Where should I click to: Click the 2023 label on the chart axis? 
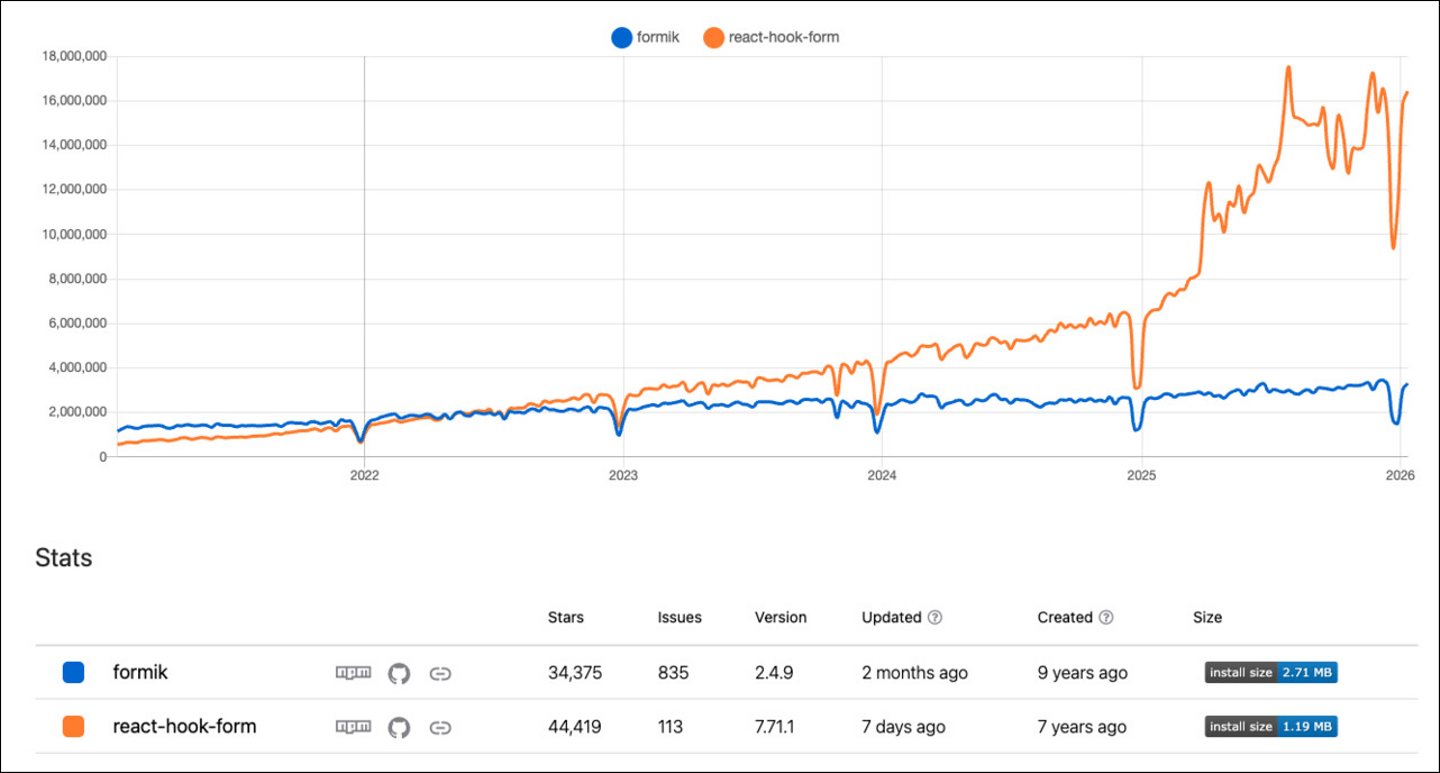coord(623,477)
